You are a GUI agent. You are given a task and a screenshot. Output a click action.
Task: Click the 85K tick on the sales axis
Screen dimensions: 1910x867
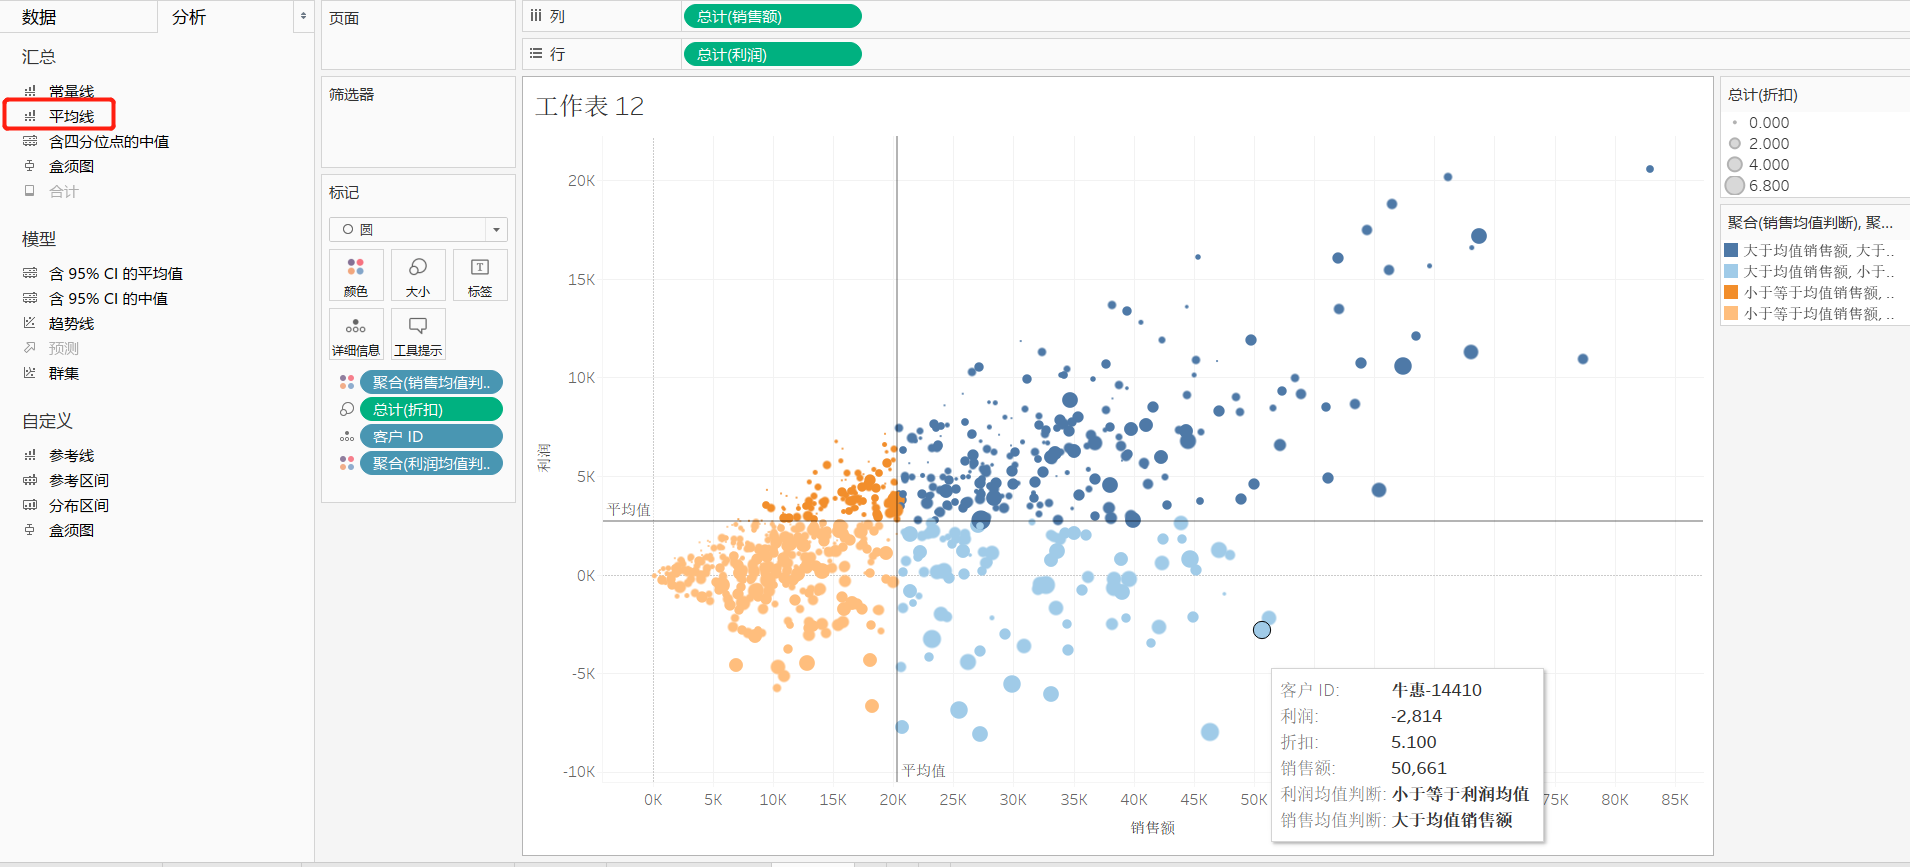coord(1675,799)
